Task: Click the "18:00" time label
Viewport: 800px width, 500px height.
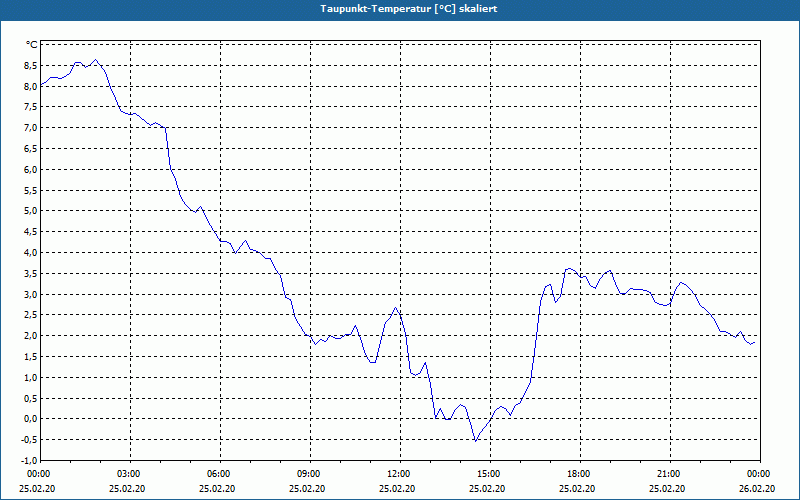Action: [x=578, y=474]
